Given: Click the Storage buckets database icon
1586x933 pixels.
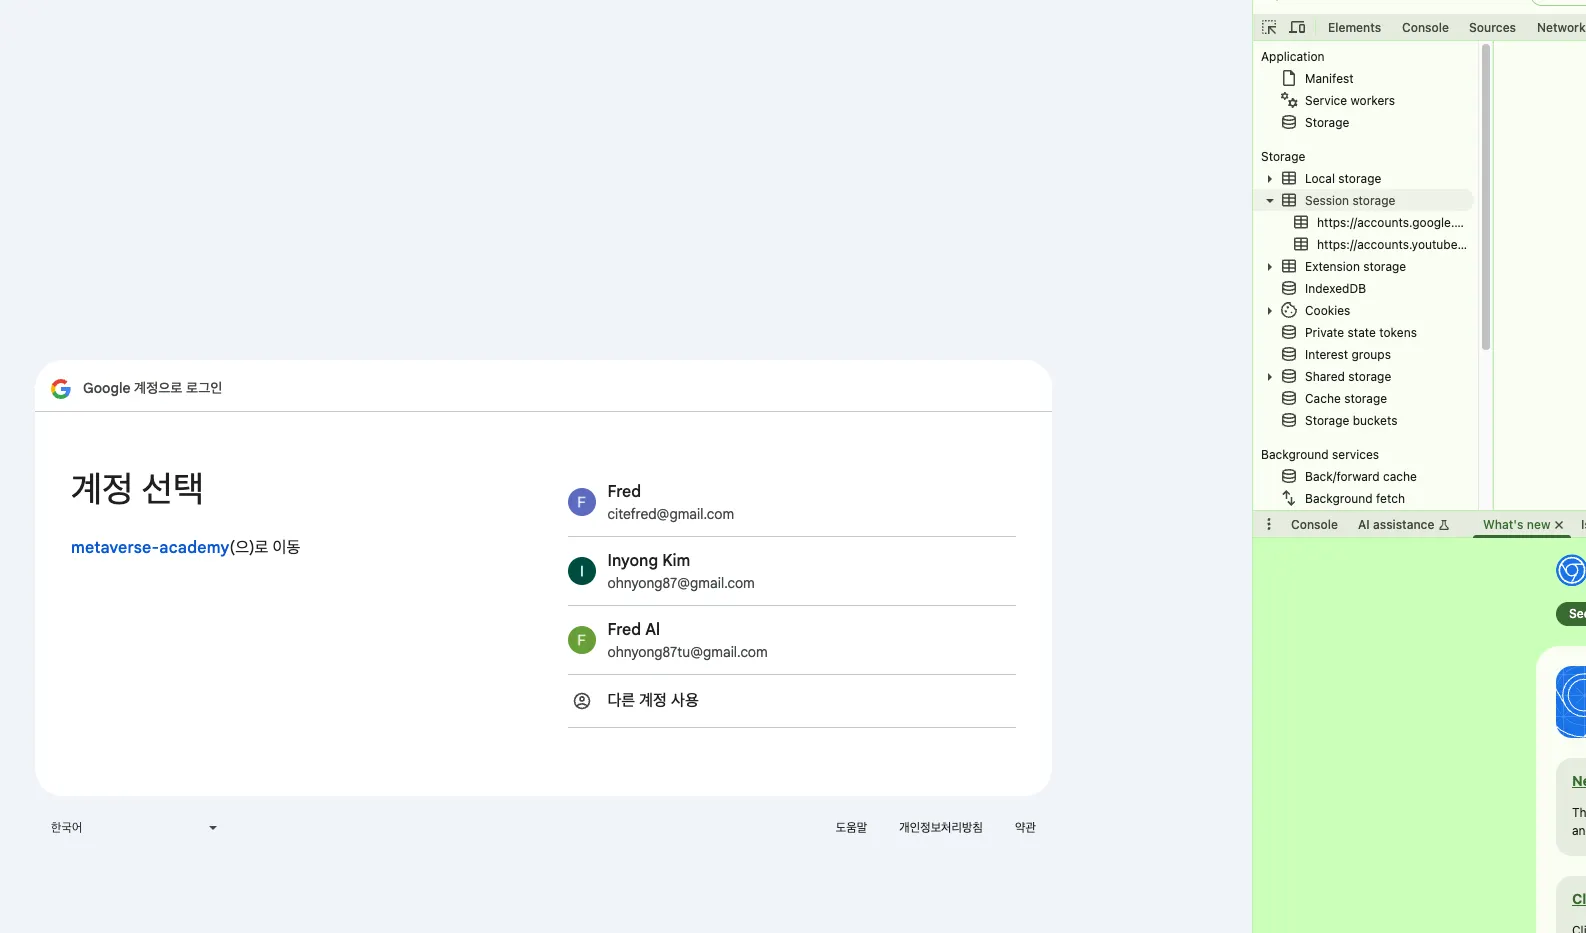Looking at the screenshot, I should (1289, 420).
